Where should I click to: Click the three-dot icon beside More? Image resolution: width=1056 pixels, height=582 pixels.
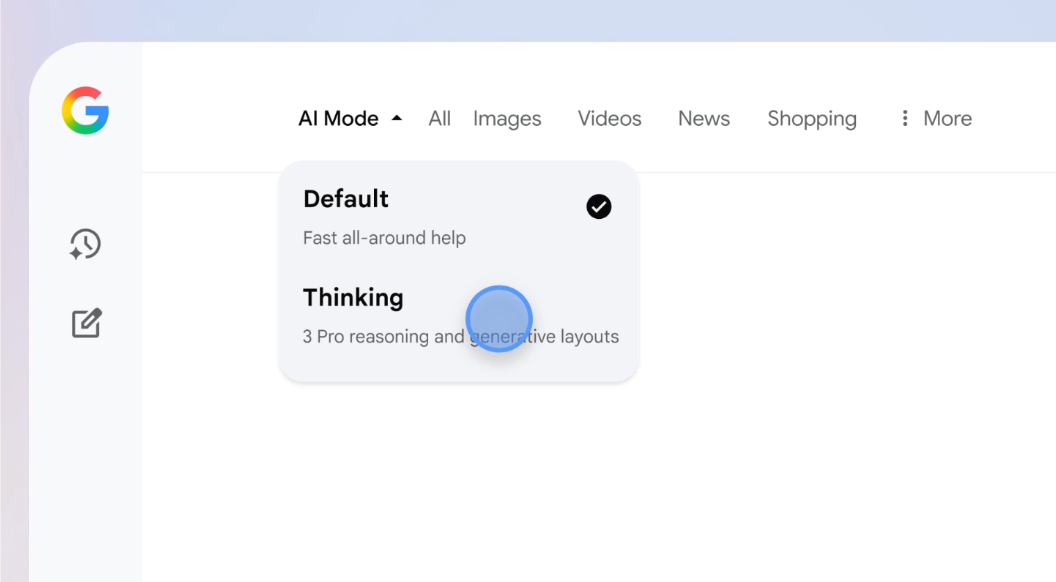[x=904, y=118]
